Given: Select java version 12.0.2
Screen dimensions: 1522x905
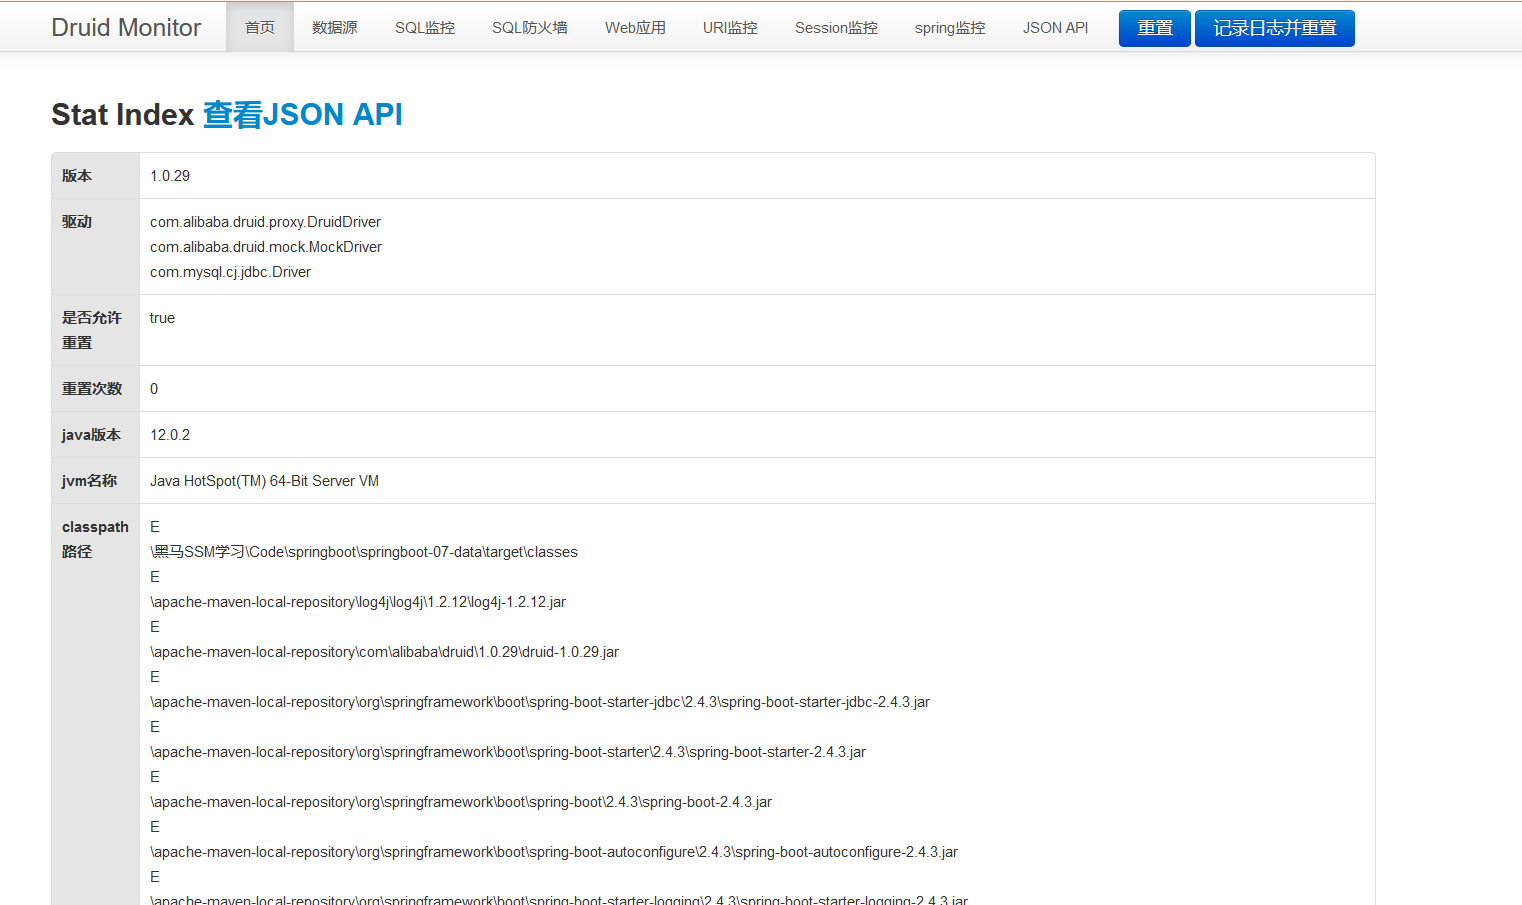Looking at the screenshot, I should (x=170, y=435).
